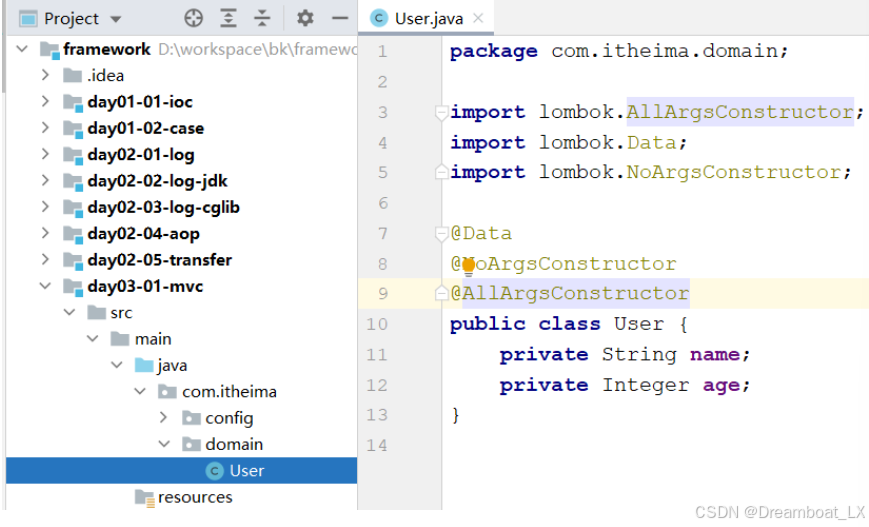
Task: Select the day02-05-transfer module
Action: pos(160,260)
